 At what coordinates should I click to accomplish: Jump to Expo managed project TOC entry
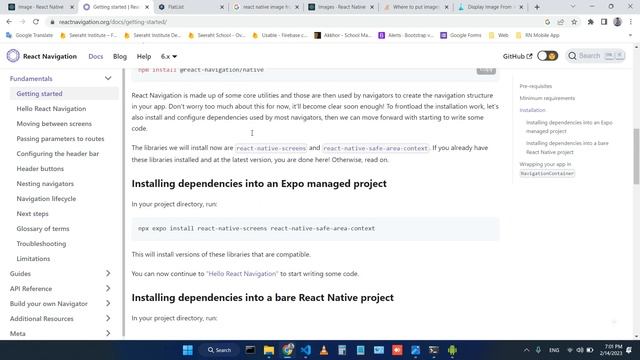(569, 127)
